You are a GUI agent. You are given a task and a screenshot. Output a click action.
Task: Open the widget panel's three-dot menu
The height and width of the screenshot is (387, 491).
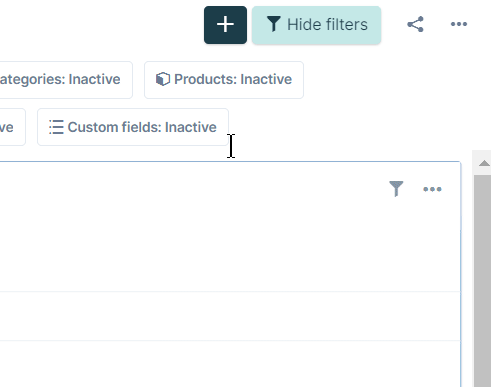click(432, 189)
